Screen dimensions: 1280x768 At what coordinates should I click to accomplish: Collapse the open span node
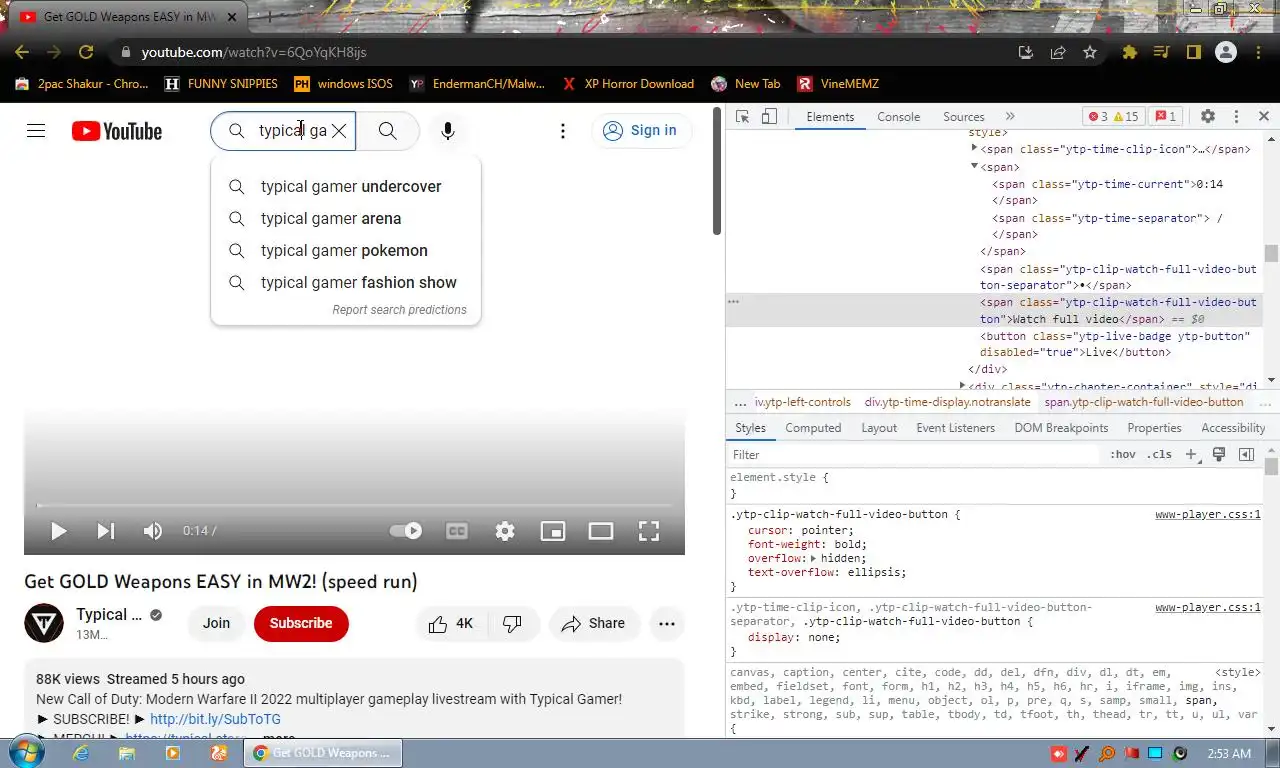[x=974, y=166]
